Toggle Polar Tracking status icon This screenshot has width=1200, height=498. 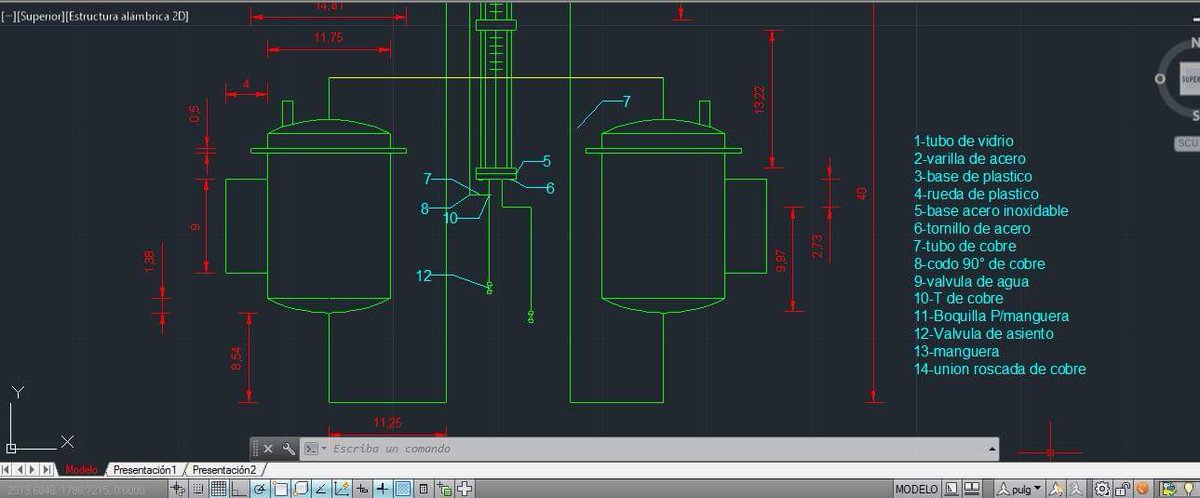259,489
